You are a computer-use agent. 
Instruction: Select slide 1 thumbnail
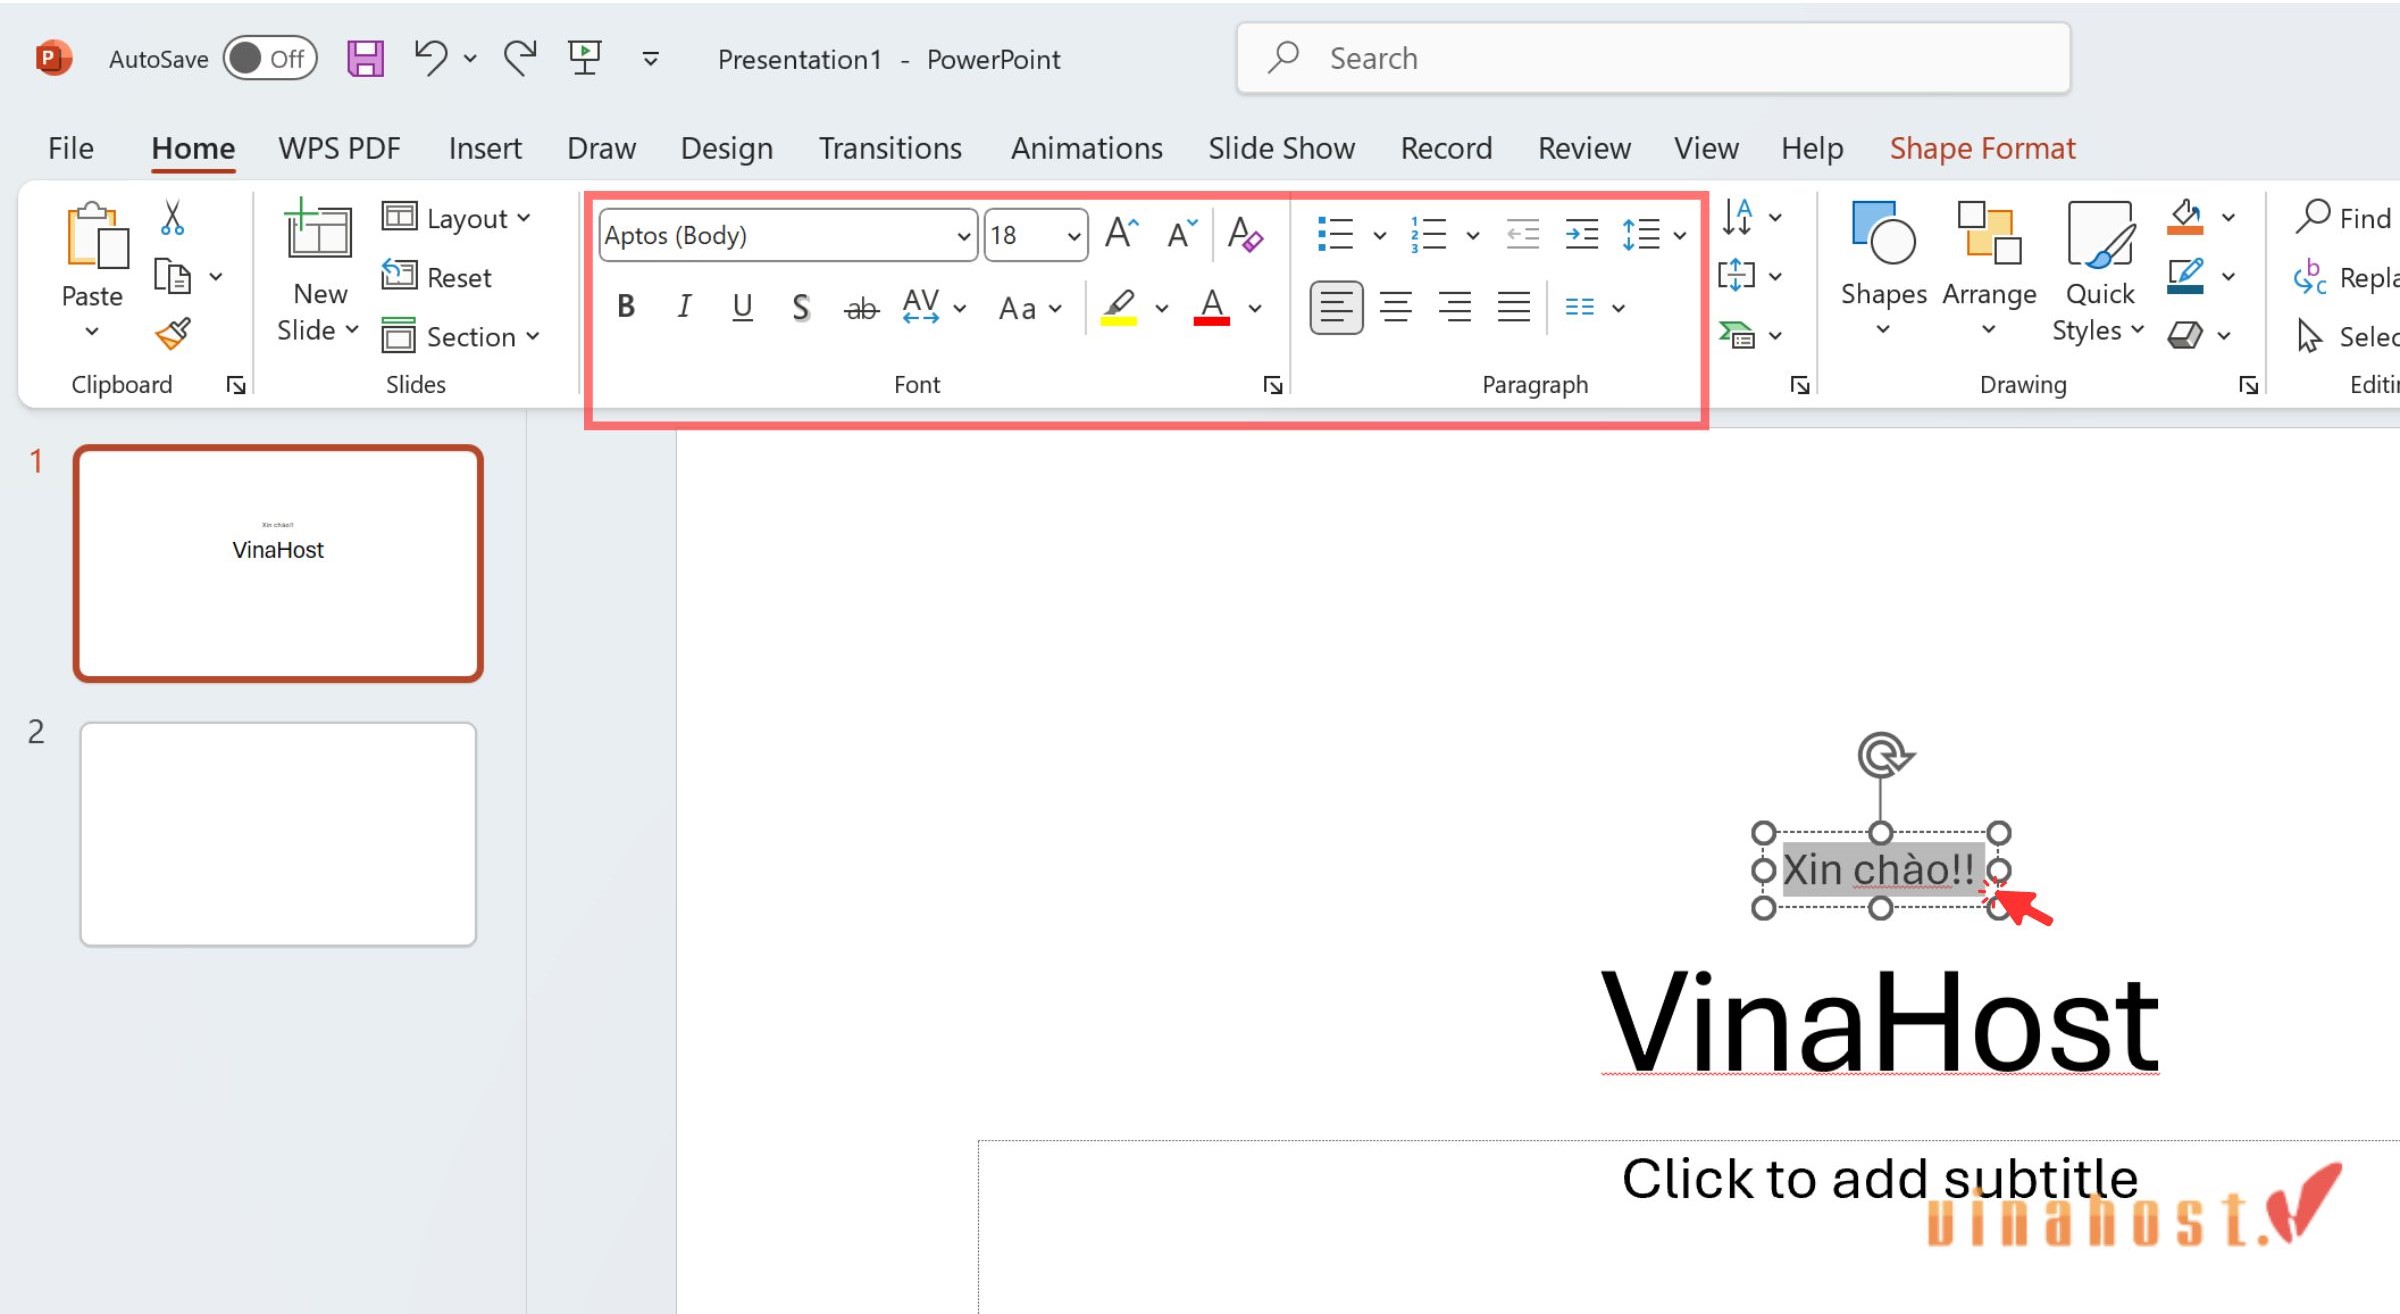point(278,564)
